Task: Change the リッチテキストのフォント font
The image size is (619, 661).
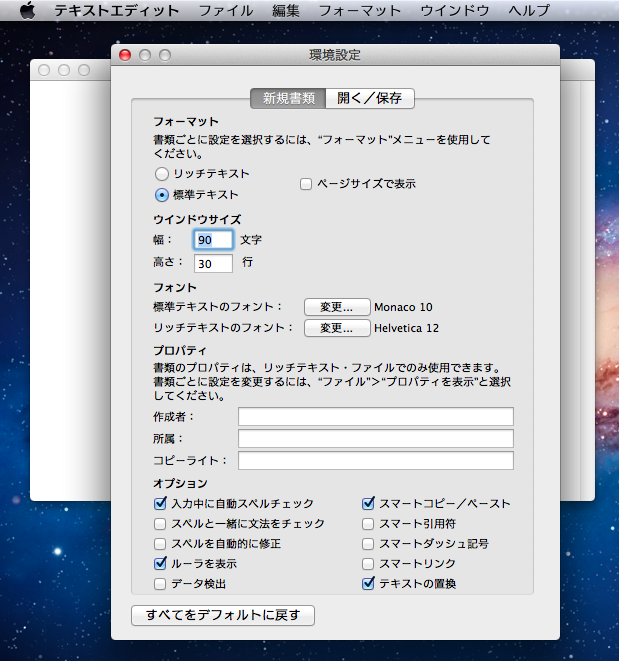Action: point(337,328)
